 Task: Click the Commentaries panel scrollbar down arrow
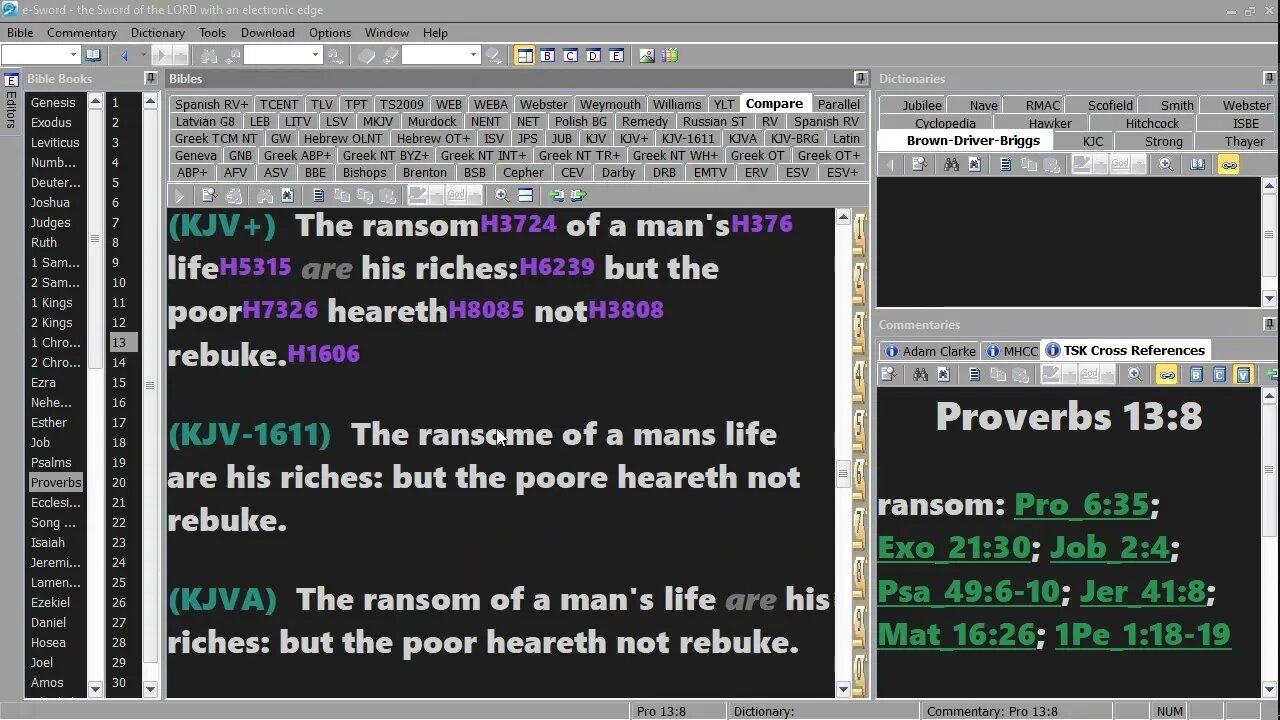coord(1270,688)
